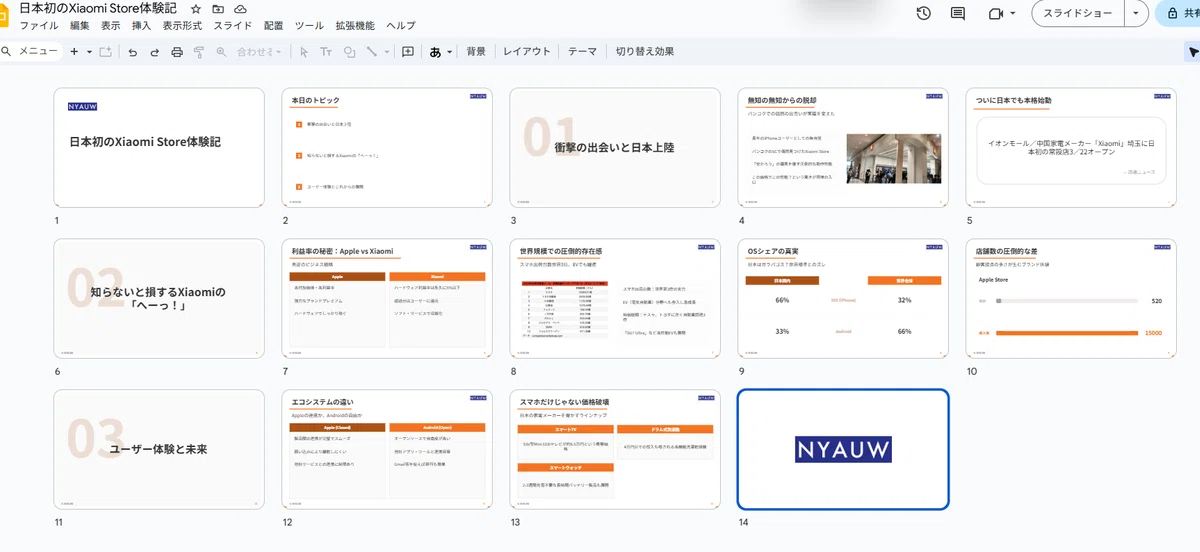
Task: Click the presentation title 日本初のXiaomi Store体験記
Action: 98,8
